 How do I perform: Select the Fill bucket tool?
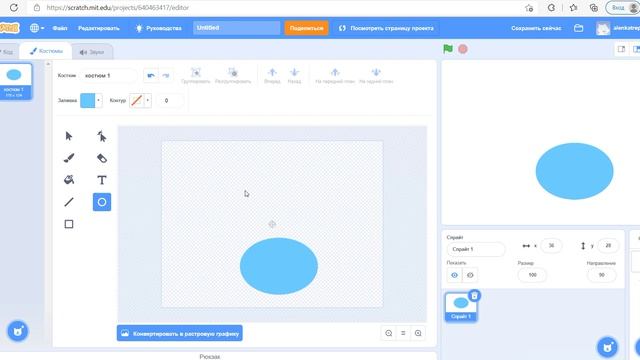point(69,180)
